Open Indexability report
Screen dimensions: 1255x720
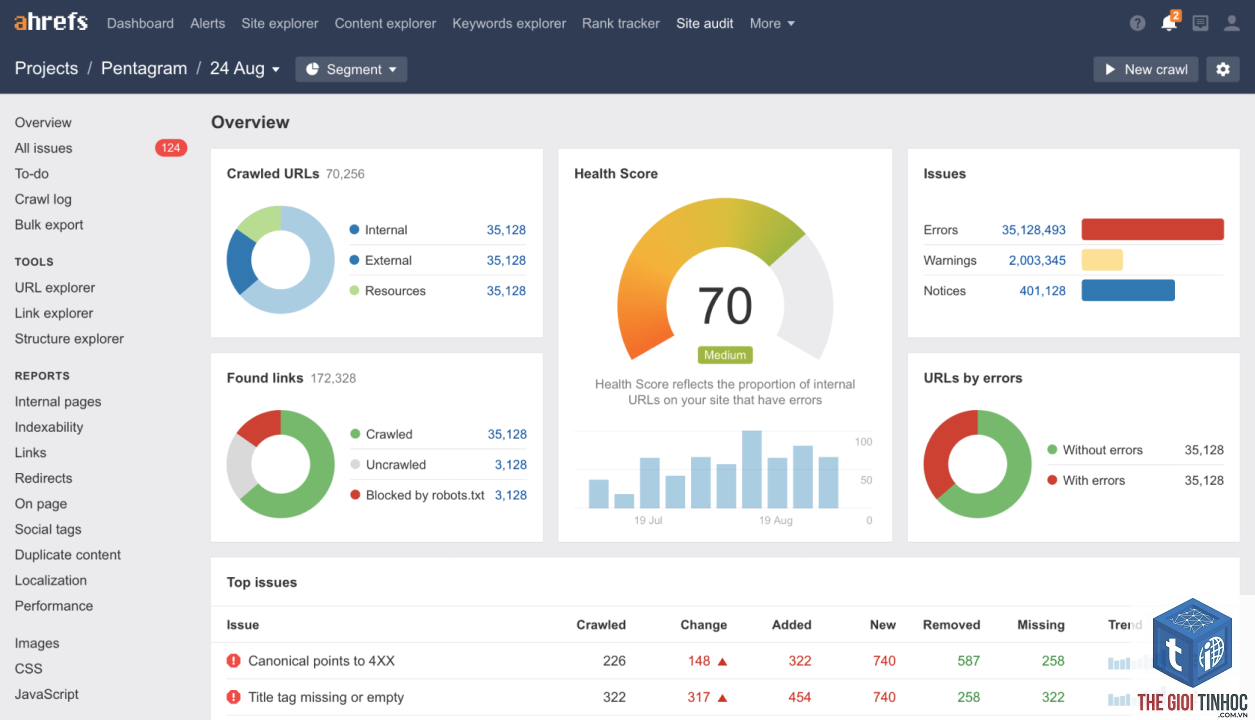[x=49, y=427]
